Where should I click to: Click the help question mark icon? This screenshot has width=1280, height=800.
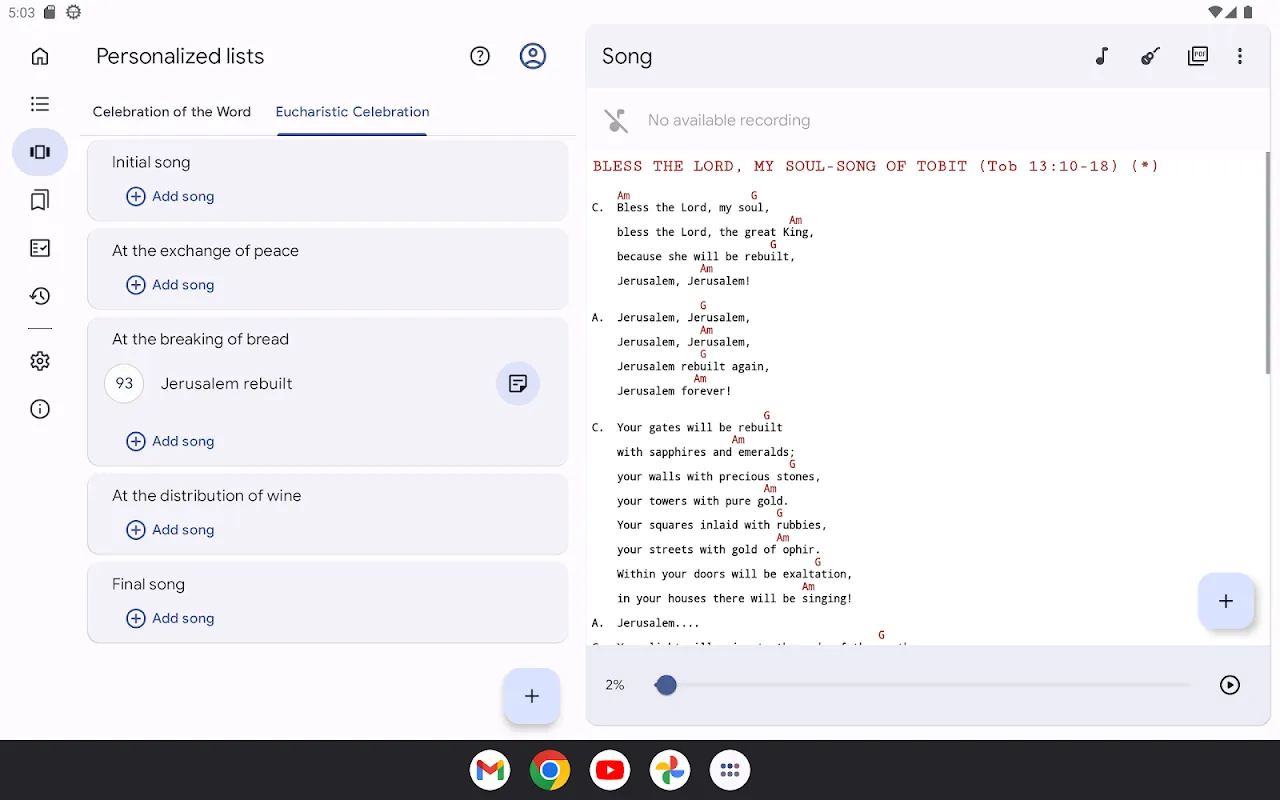pos(480,57)
